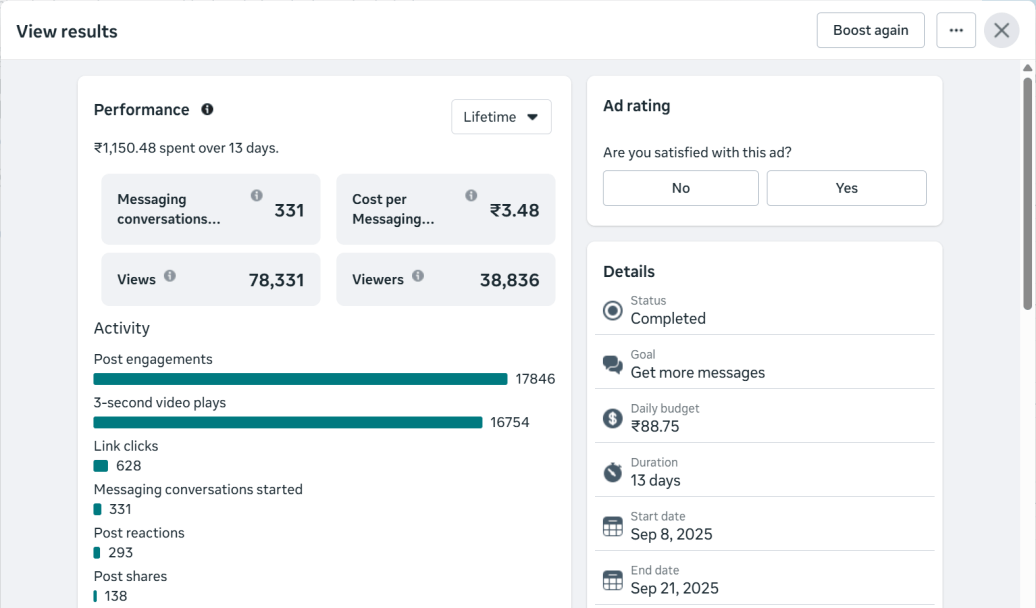The image size is (1036, 608).
Task: Open the Lifetime date range dropdown
Action: [x=501, y=117]
